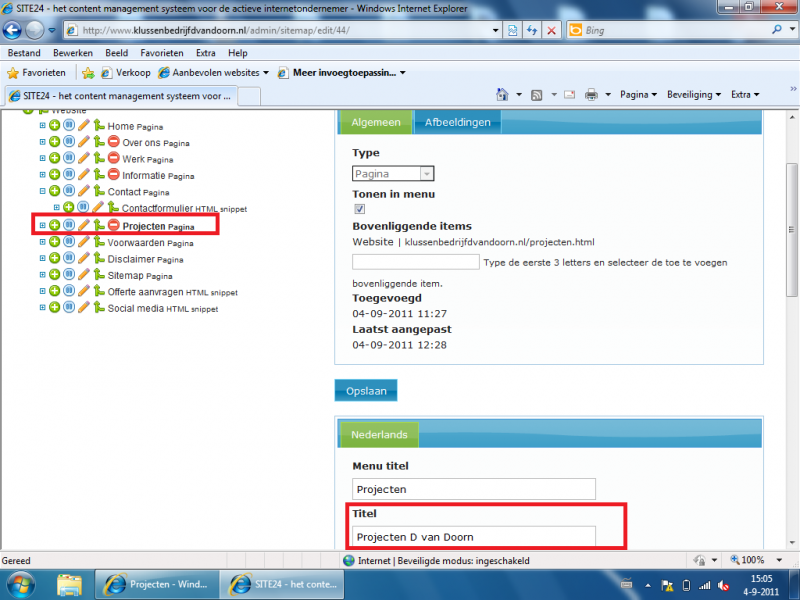Expand the Disclaimer tree node
This screenshot has width=800, height=600.
coord(42,259)
